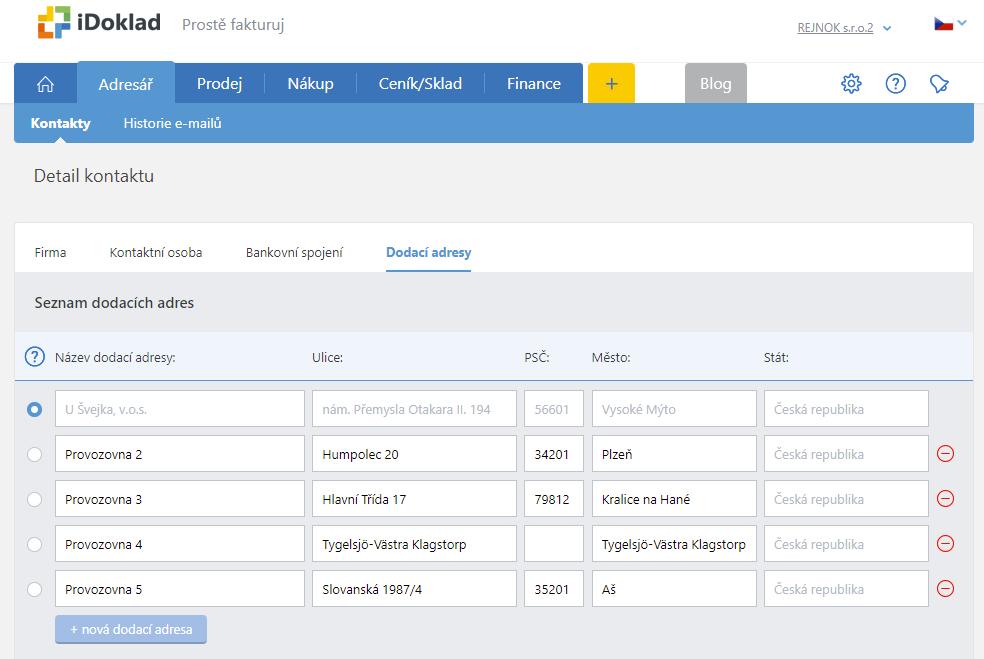This screenshot has width=984, height=659.
Task: Switch to the Kontaktní osoba tab
Action: pos(156,252)
